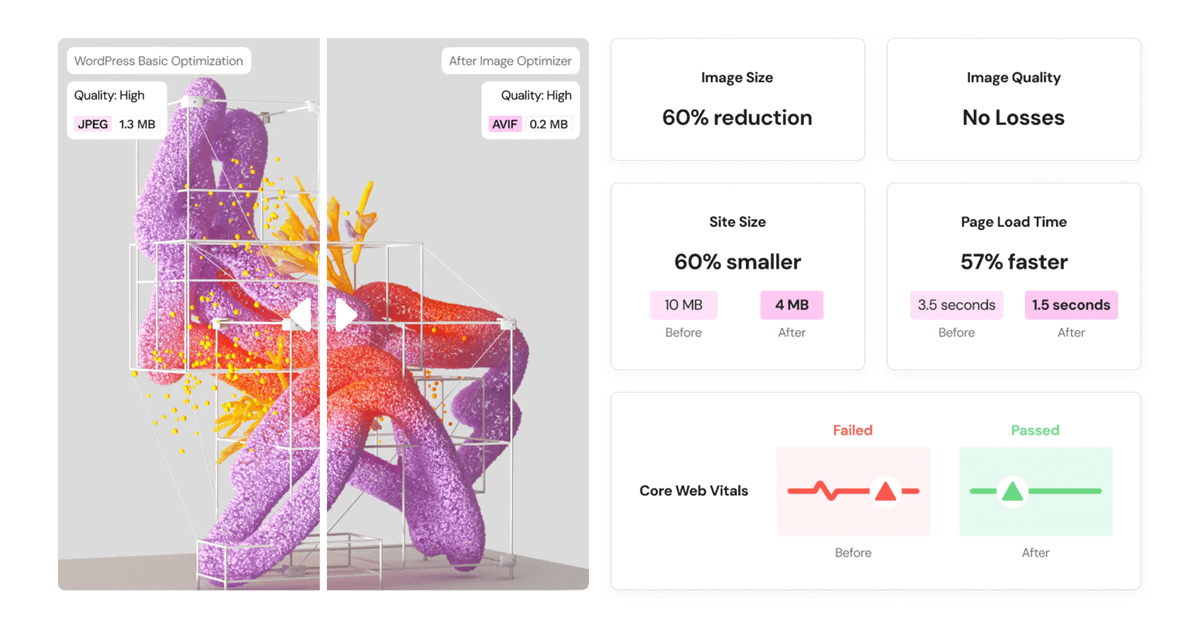Click the right arrow on the comparison slider
1200x625 pixels.
347,313
